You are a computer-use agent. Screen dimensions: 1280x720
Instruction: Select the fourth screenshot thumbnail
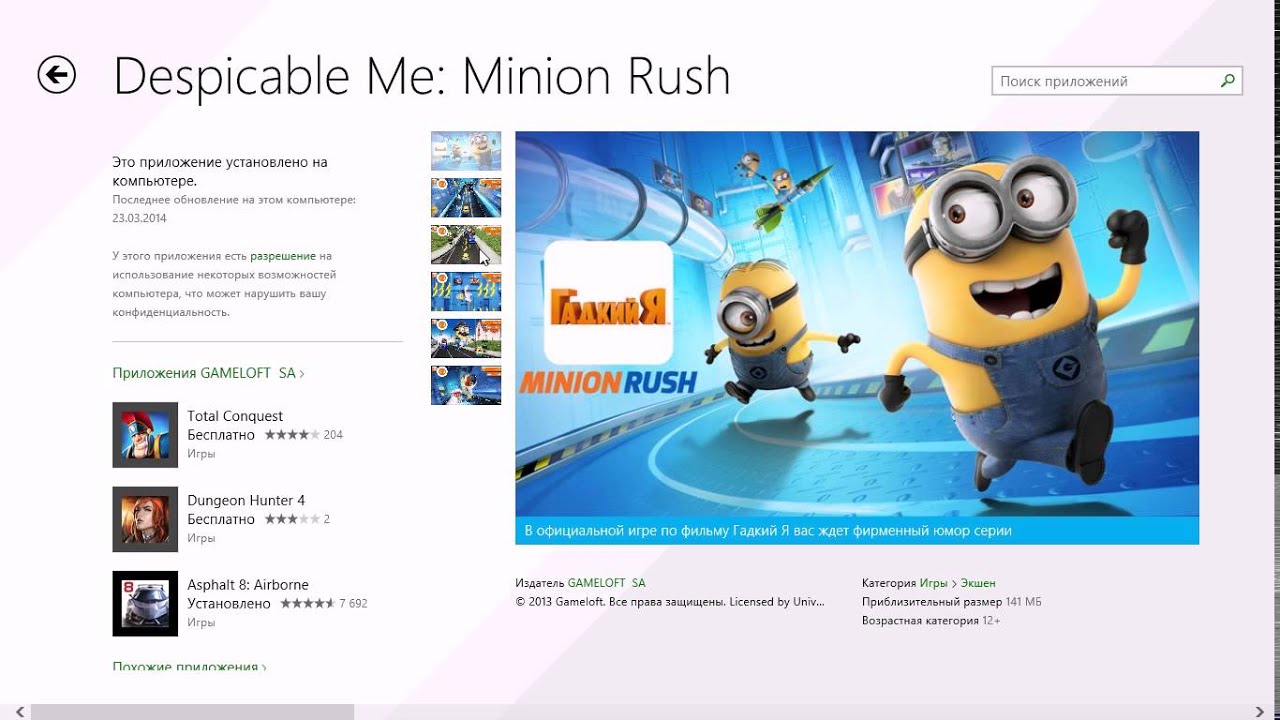pos(466,291)
